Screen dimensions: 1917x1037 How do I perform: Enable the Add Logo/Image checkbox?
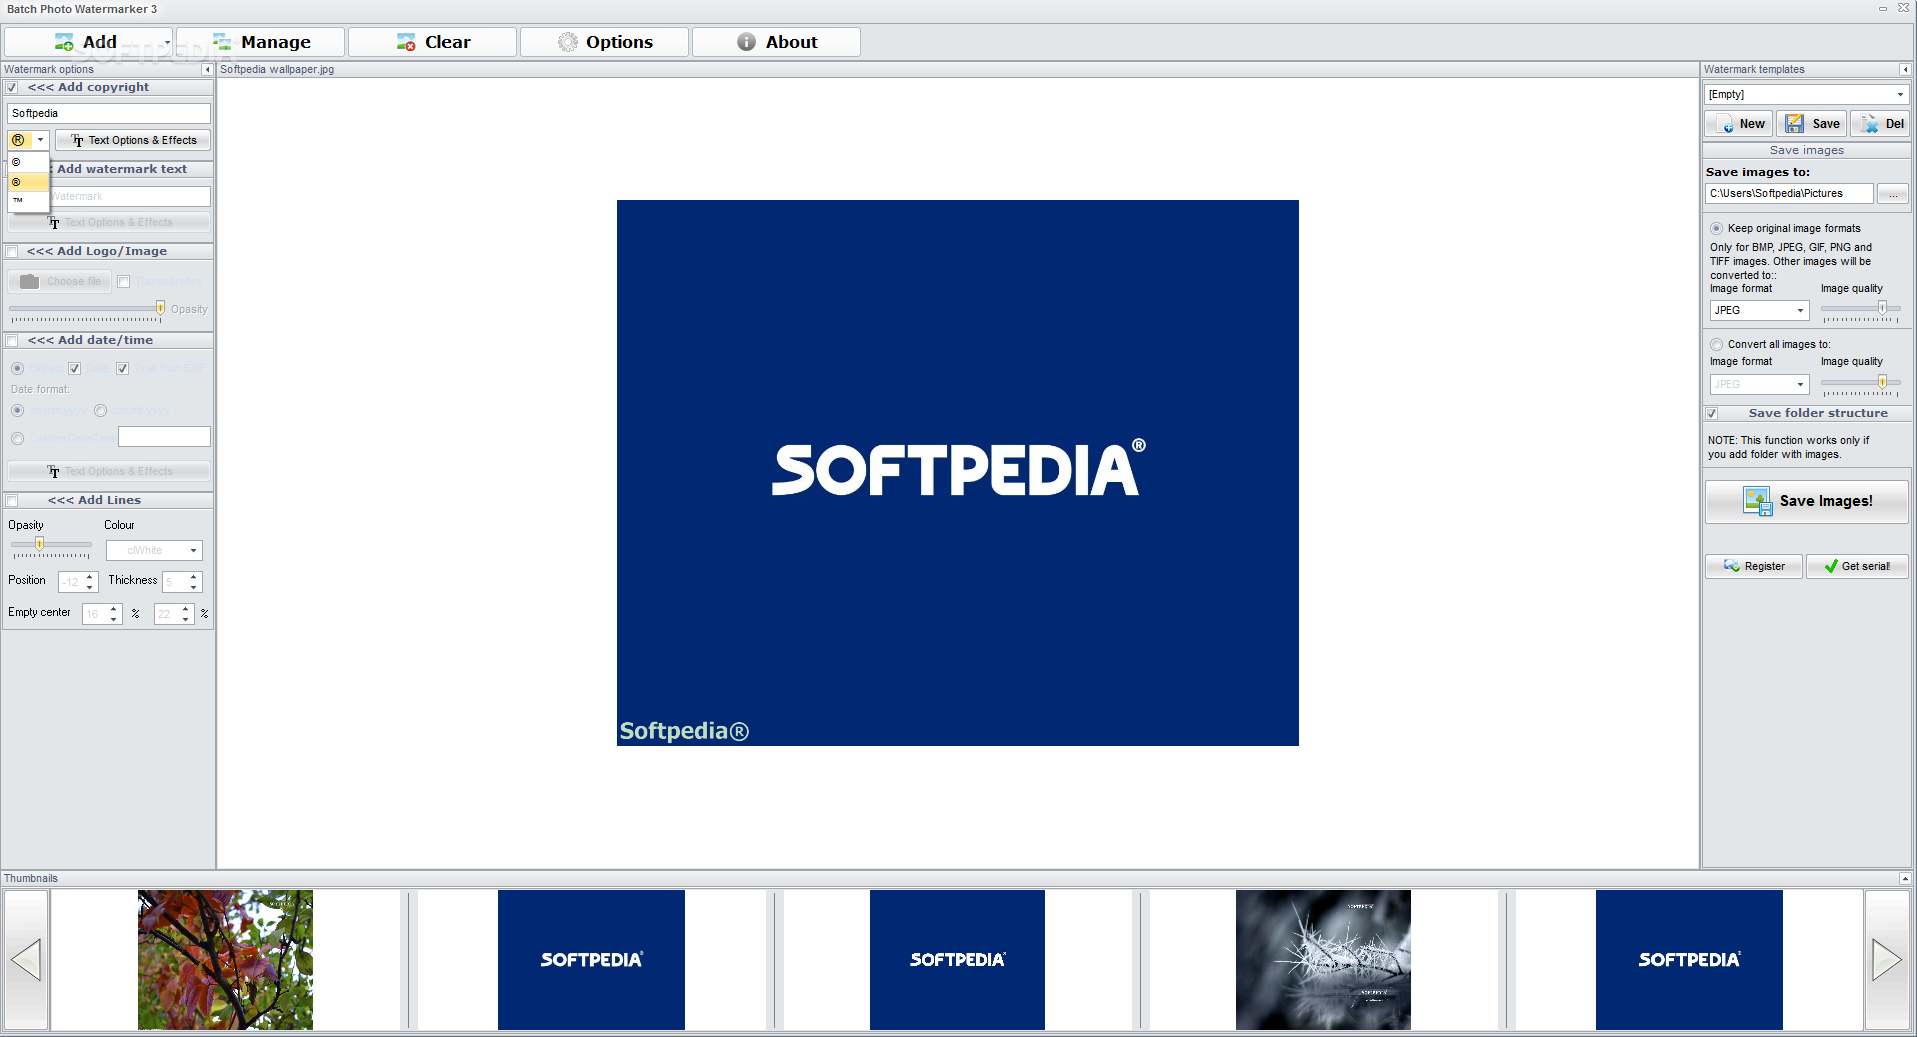12,252
